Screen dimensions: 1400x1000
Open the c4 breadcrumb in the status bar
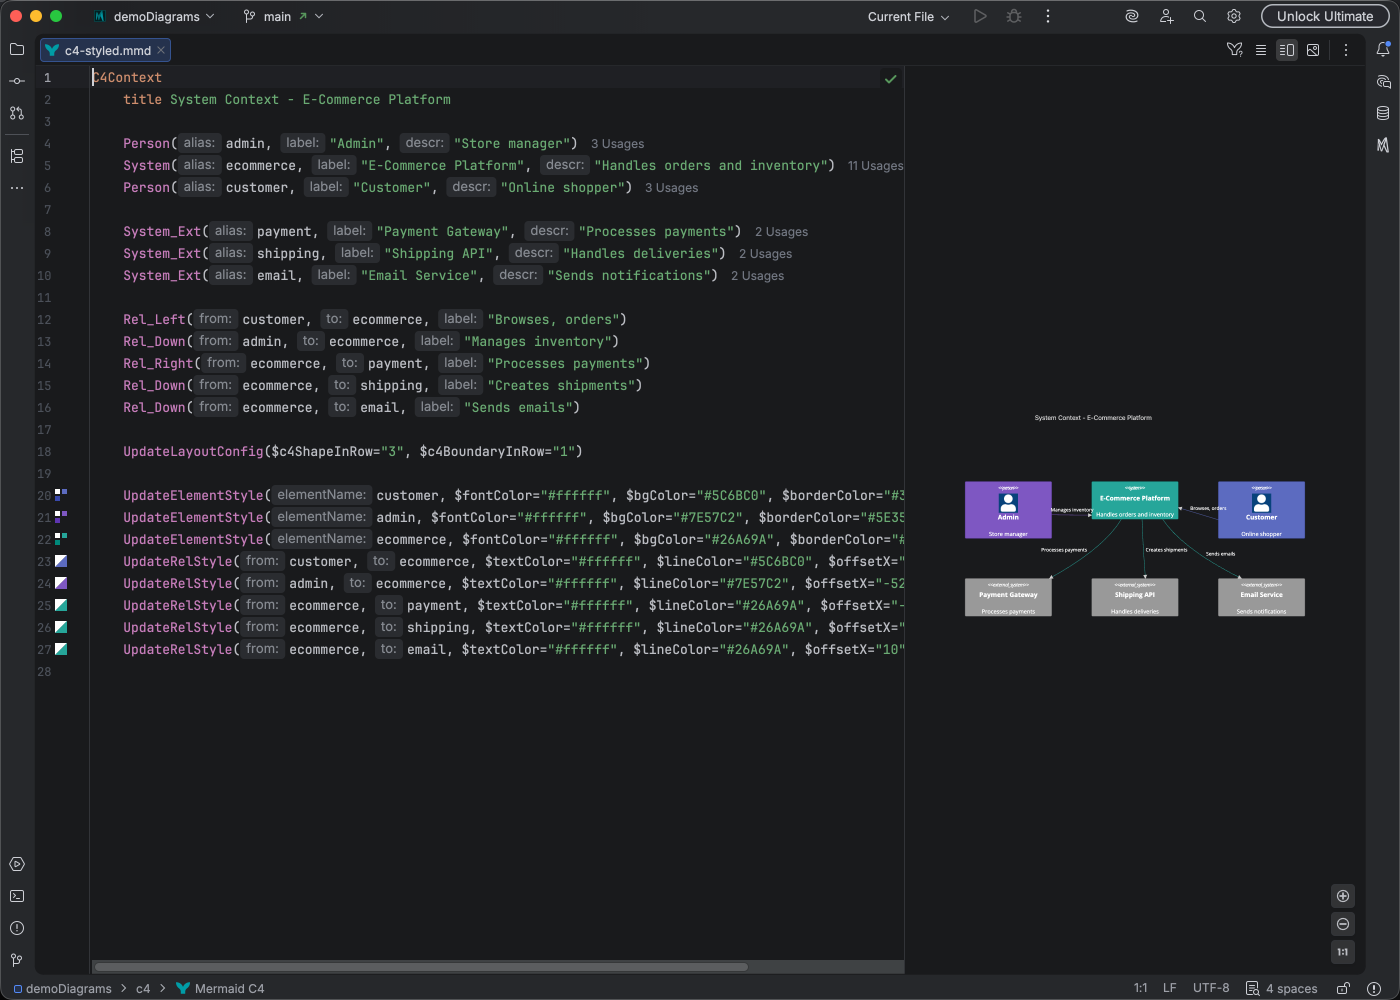click(x=143, y=988)
